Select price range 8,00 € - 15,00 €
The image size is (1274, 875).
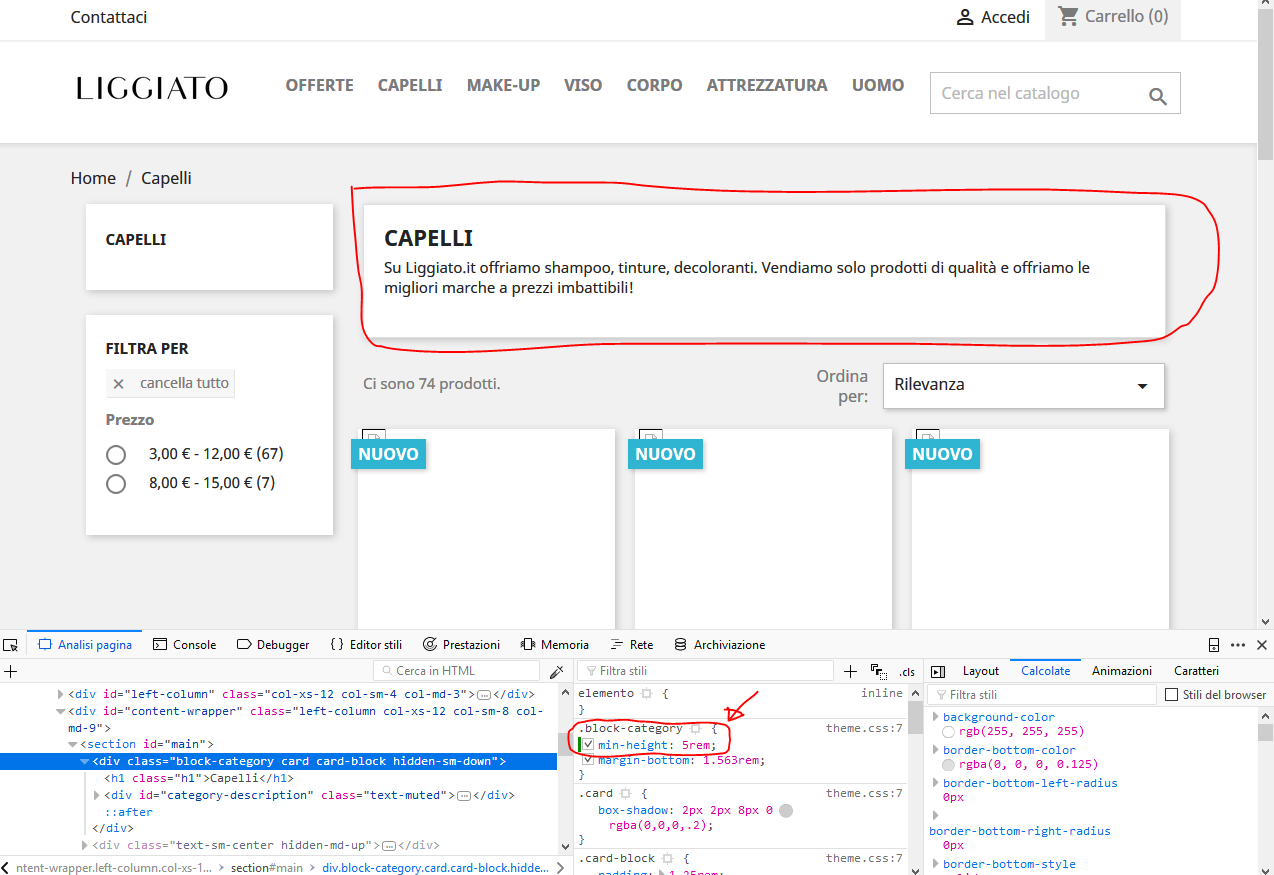(x=116, y=484)
